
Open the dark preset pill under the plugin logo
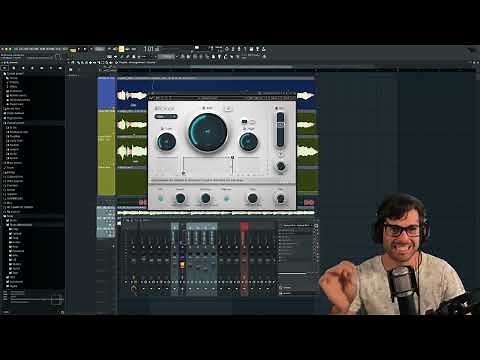coord(166,116)
